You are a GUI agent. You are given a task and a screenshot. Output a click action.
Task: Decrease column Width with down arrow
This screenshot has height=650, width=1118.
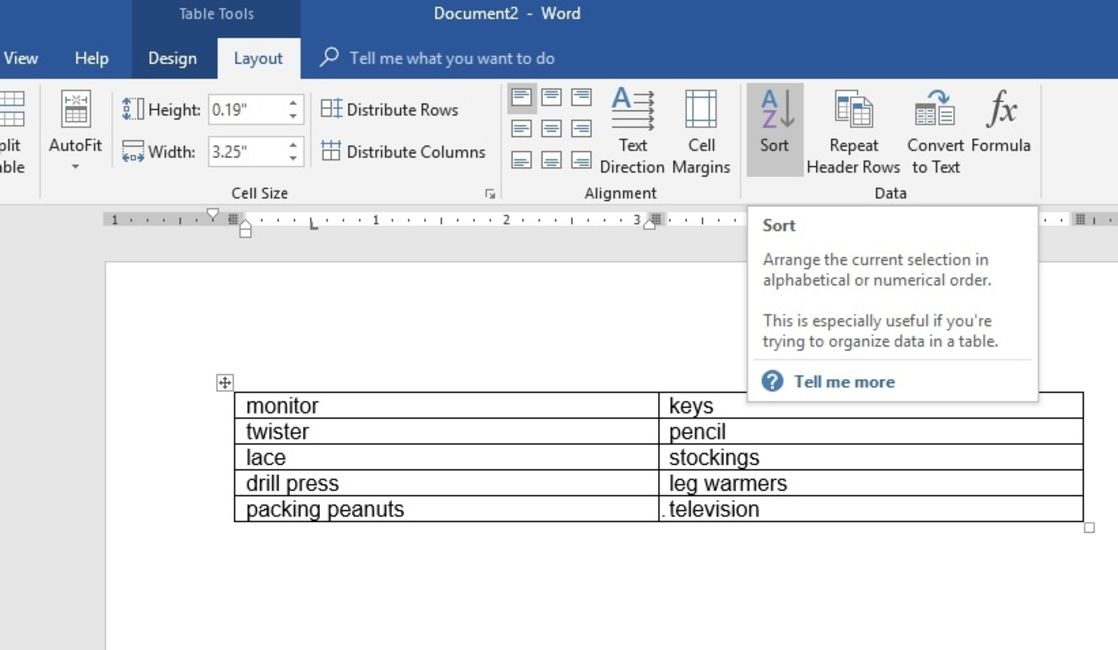click(x=293, y=158)
